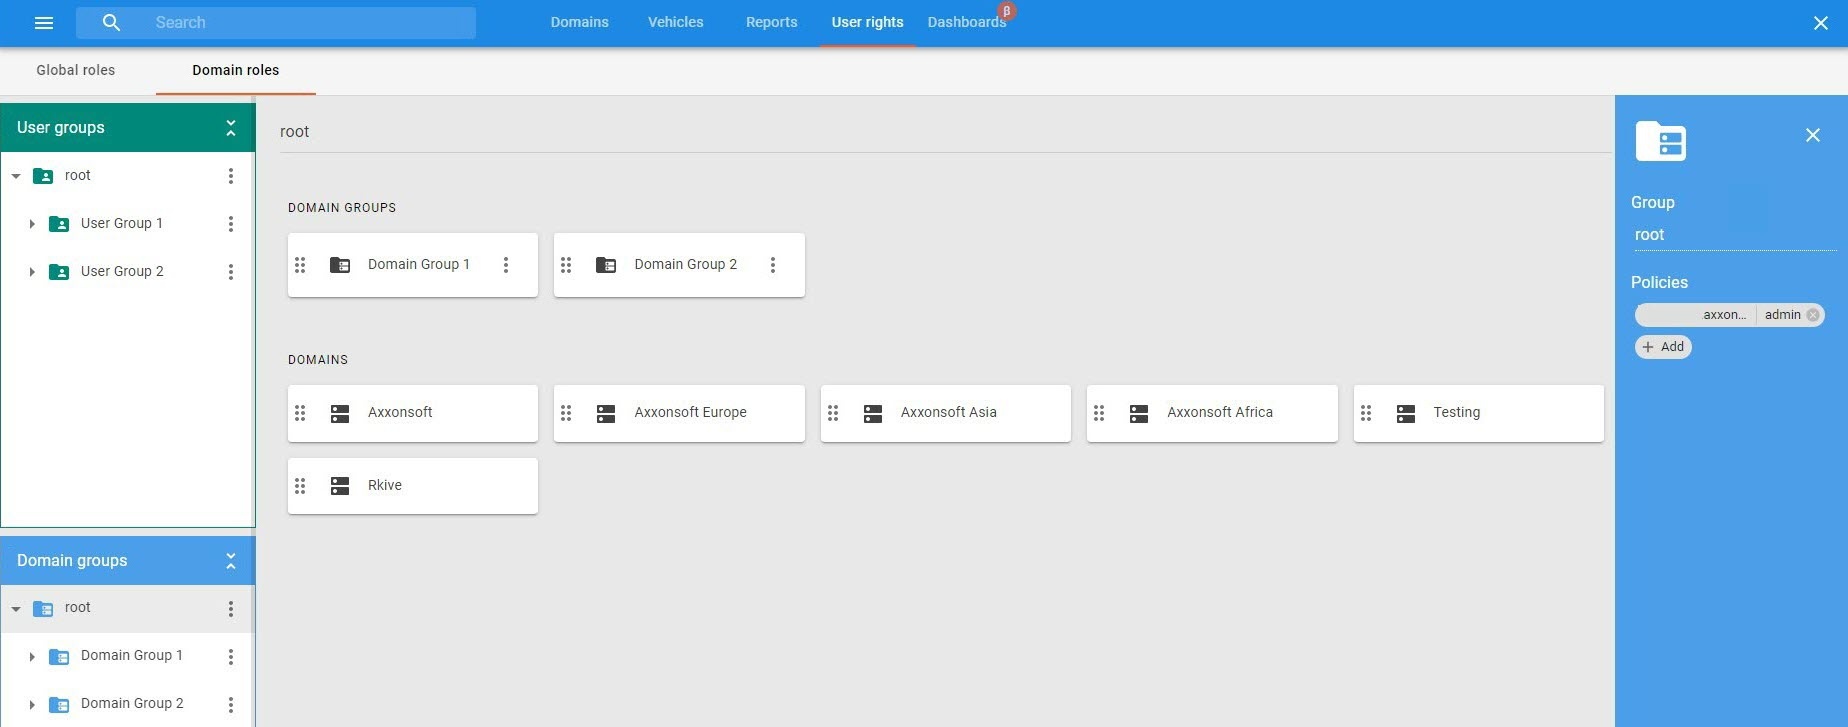Open three-dot menu on Domain Group 2 card
The width and height of the screenshot is (1848, 727).
[x=773, y=265]
